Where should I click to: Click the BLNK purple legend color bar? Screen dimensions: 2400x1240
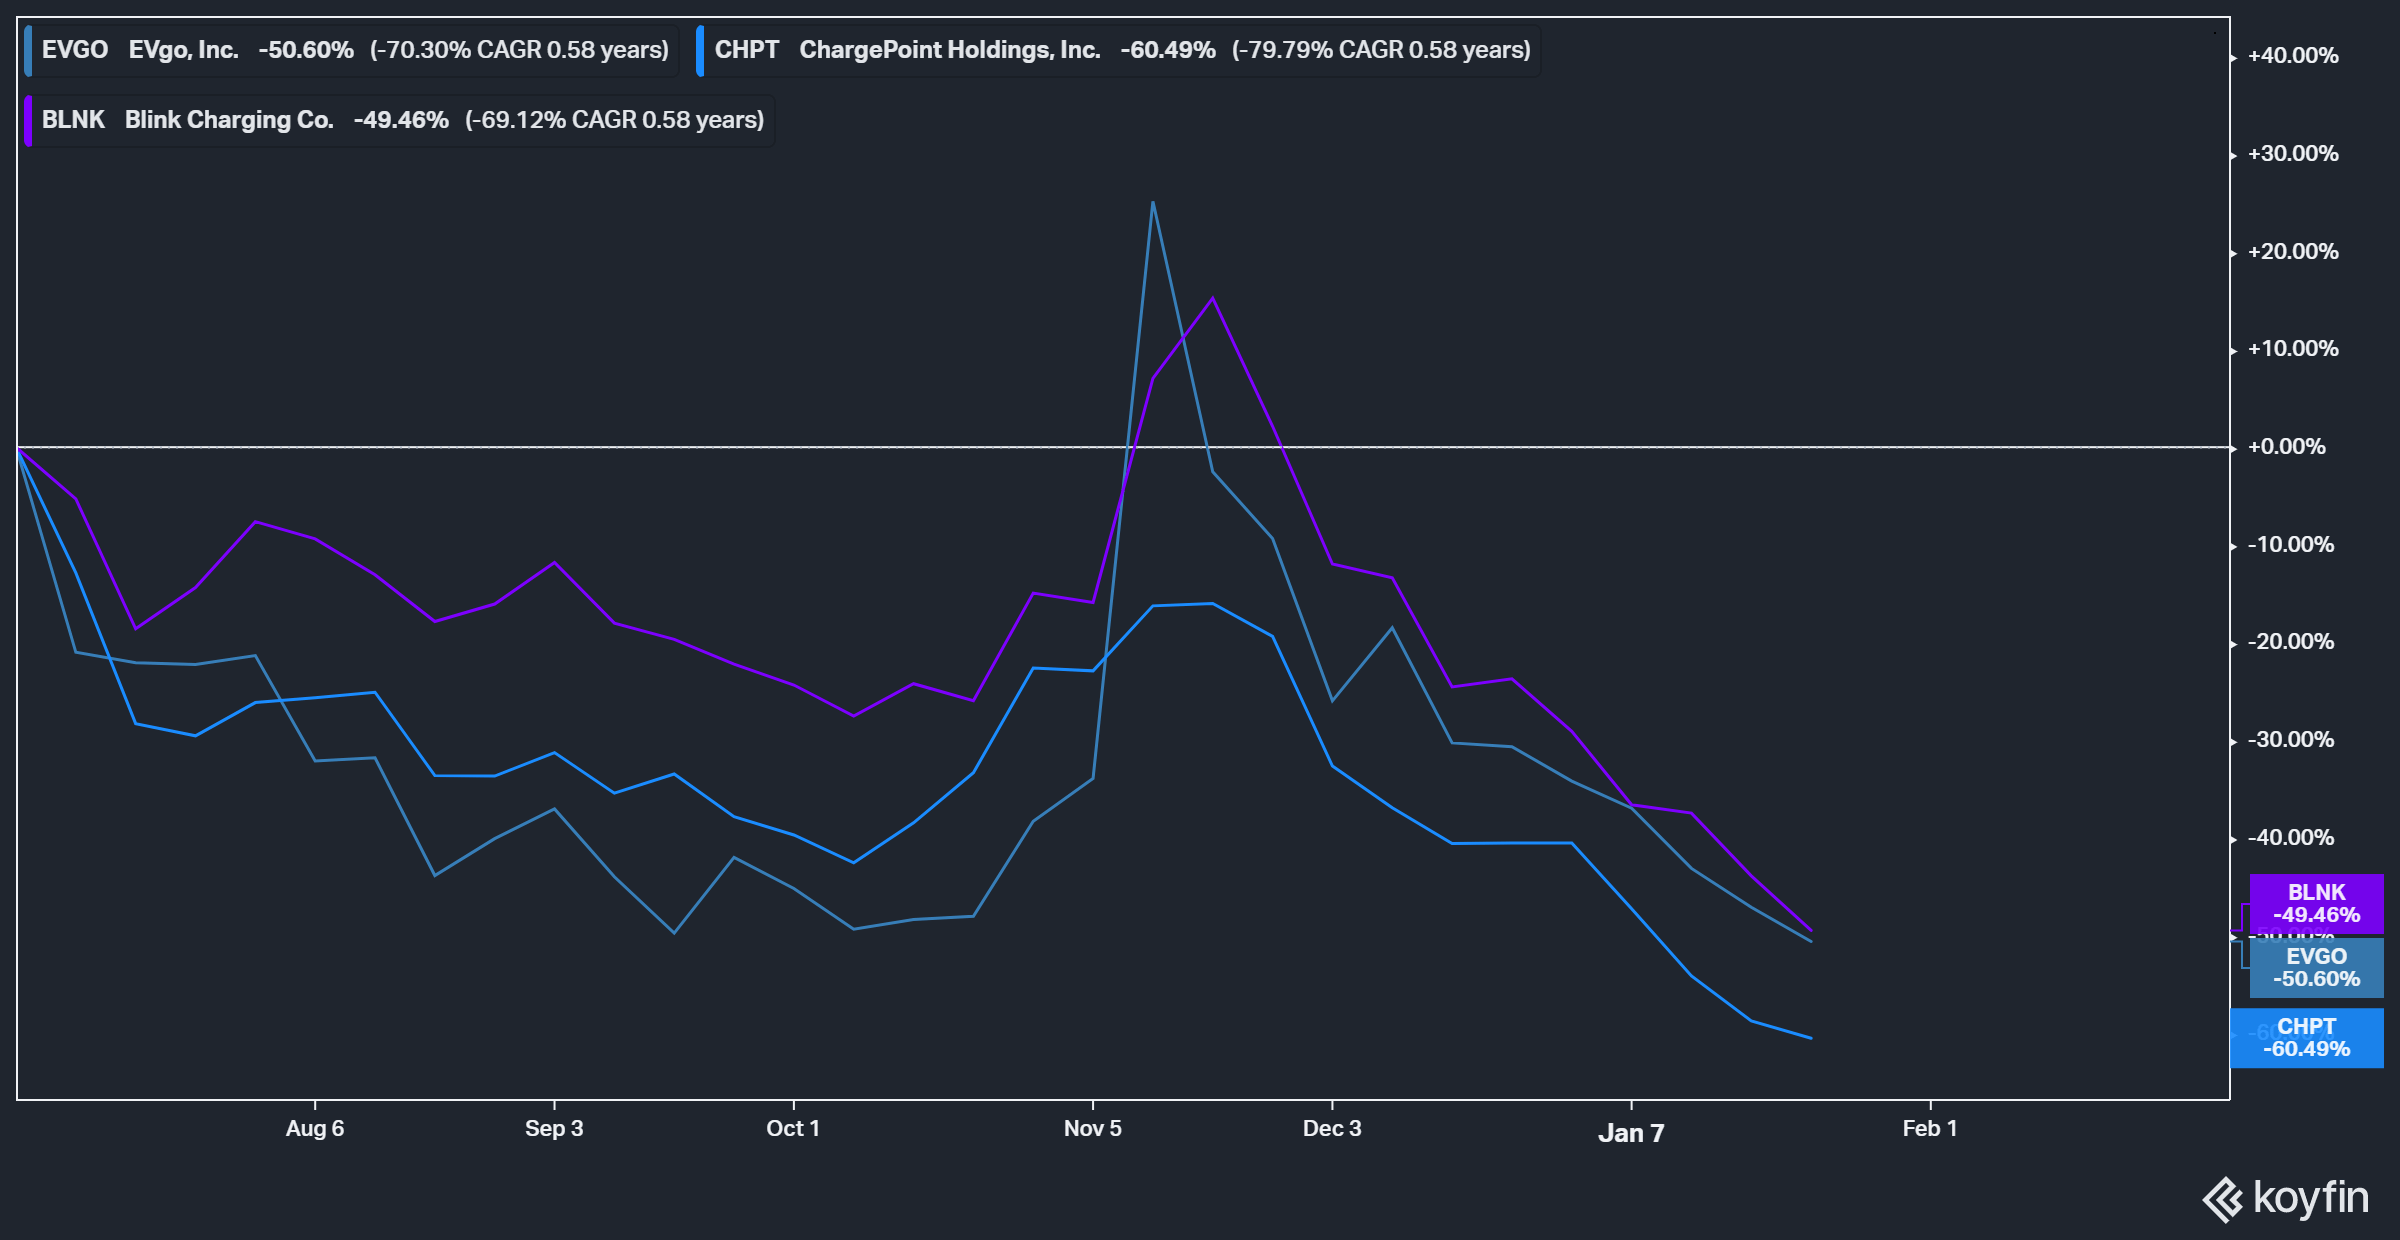pos(28,121)
